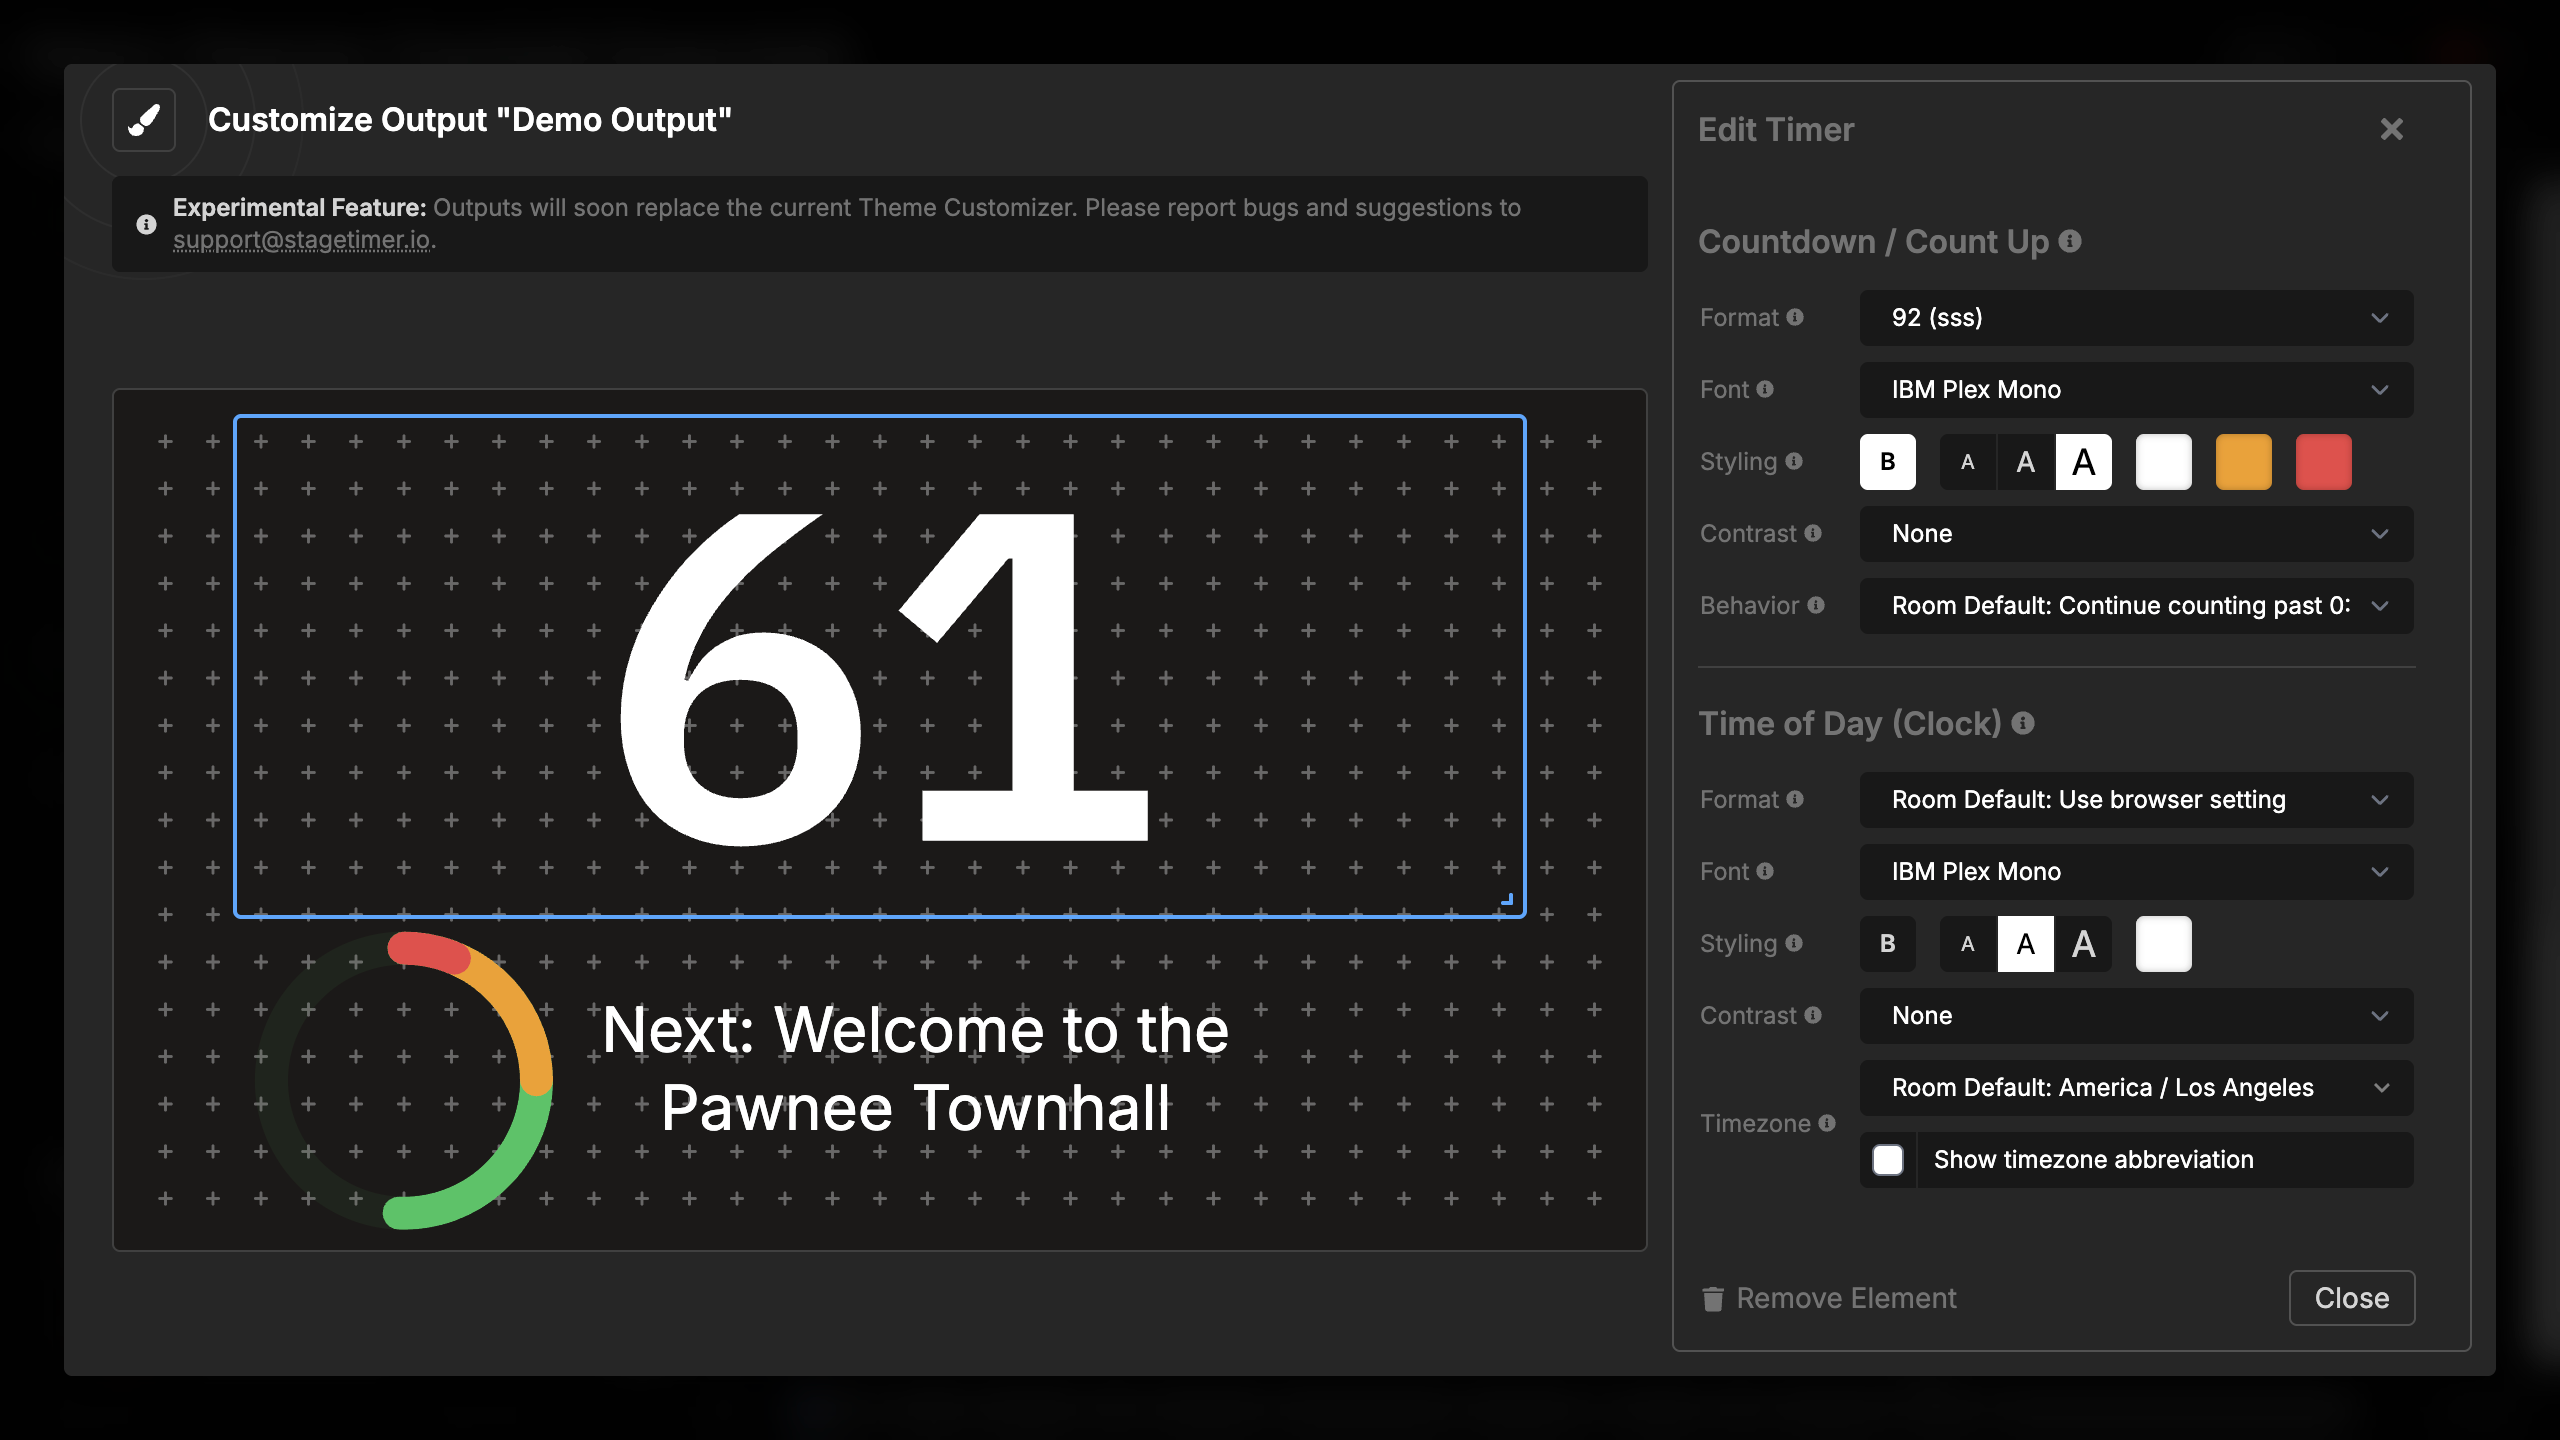
Task: Select the orange color swatch for countdown styling
Action: point(2243,461)
